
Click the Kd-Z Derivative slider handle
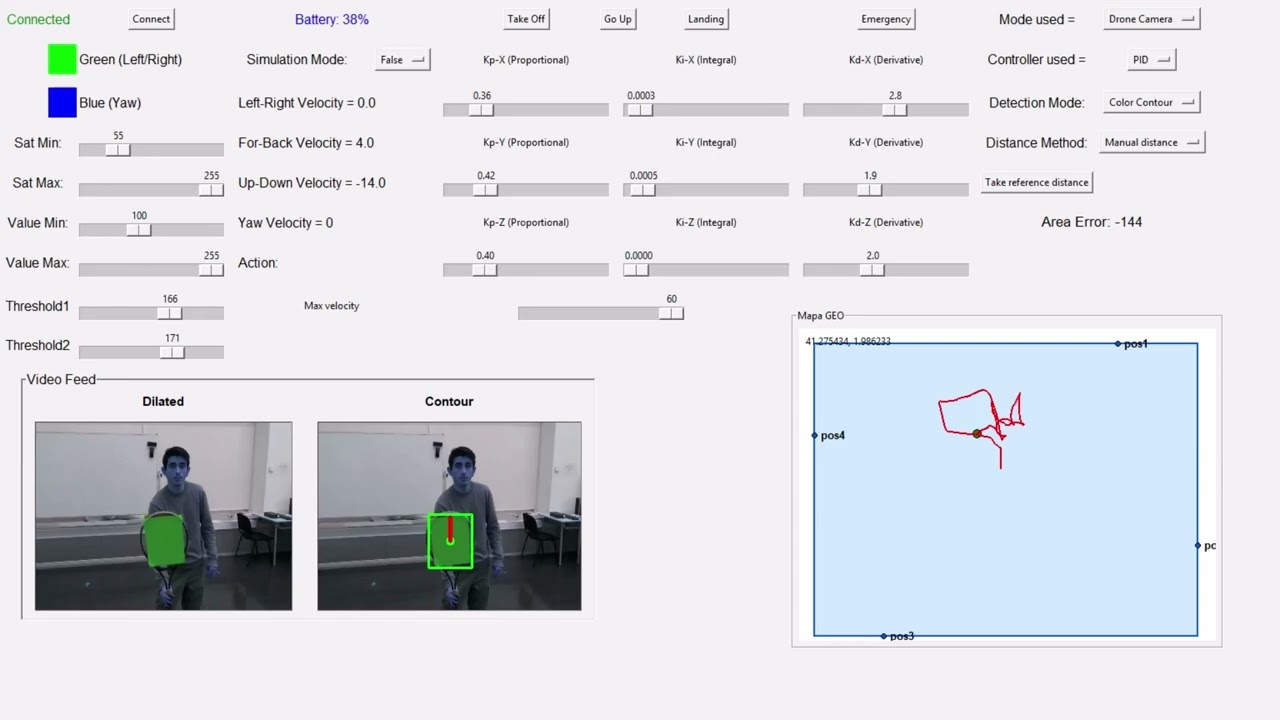pos(872,270)
